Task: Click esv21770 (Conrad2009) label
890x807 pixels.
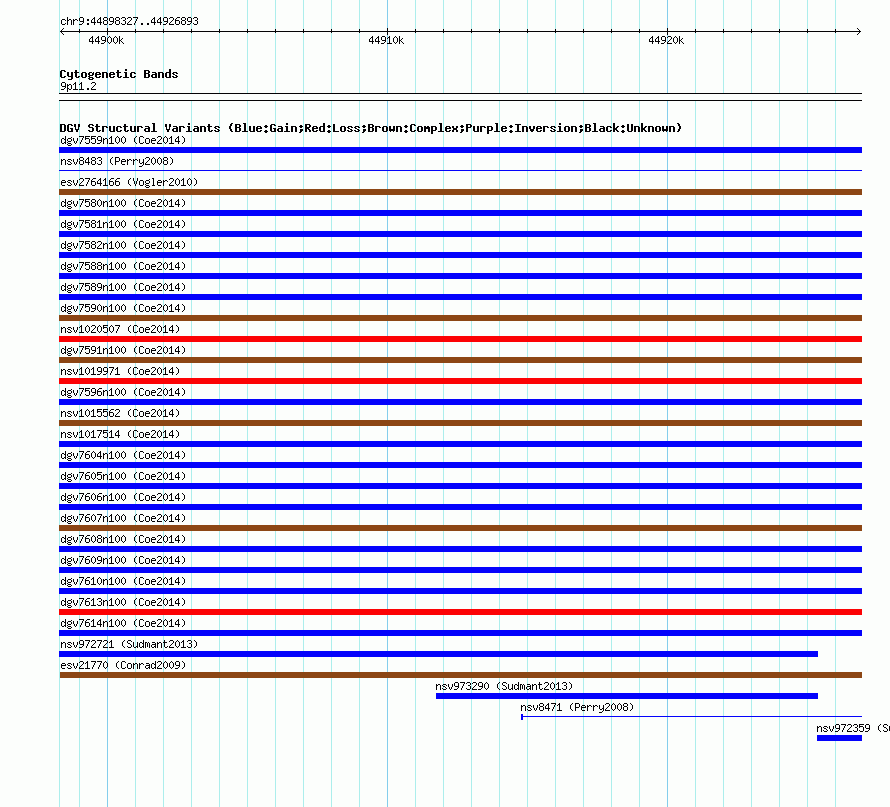Action: click(x=123, y=665)
